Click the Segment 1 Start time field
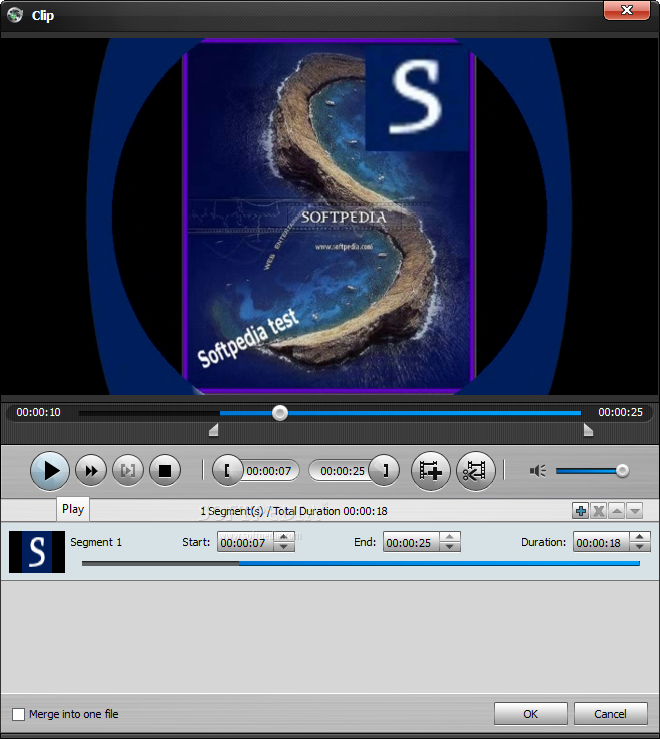 [245, 542]
